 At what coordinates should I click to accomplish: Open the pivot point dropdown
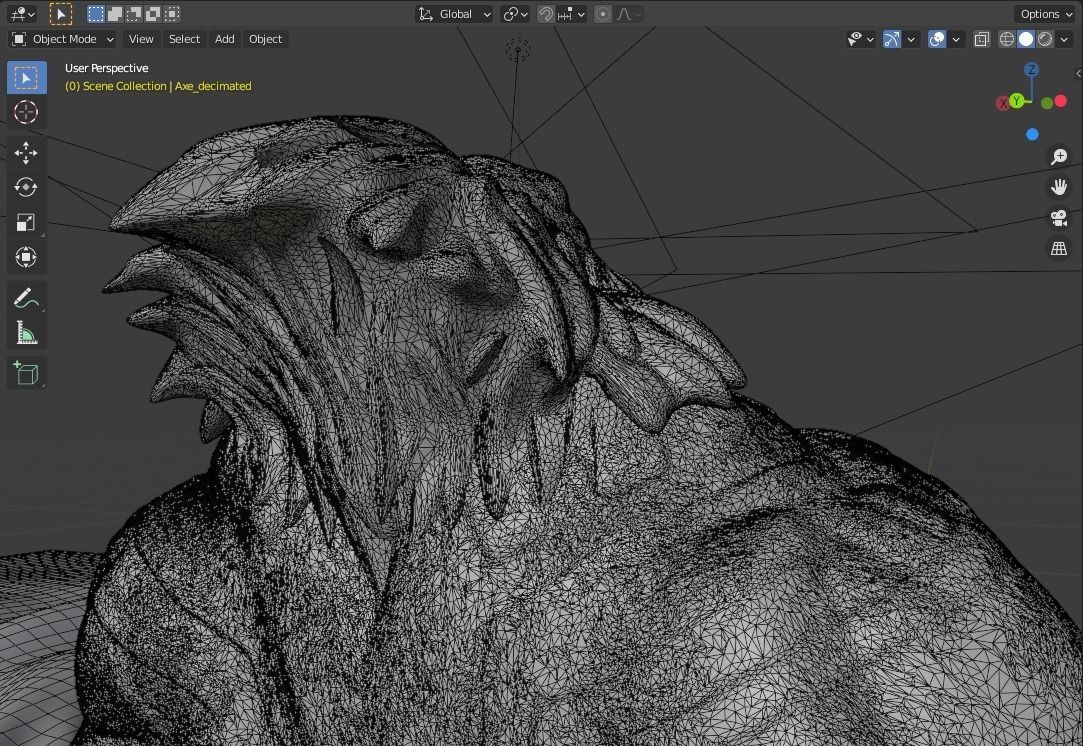pyautogui.click(x=515, y=14)
